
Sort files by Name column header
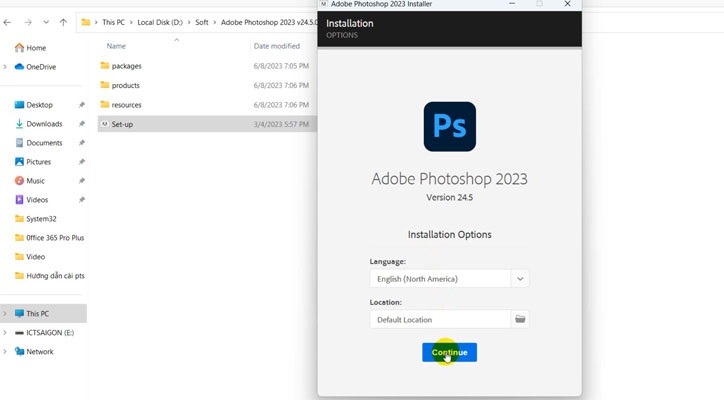[116, 46]
